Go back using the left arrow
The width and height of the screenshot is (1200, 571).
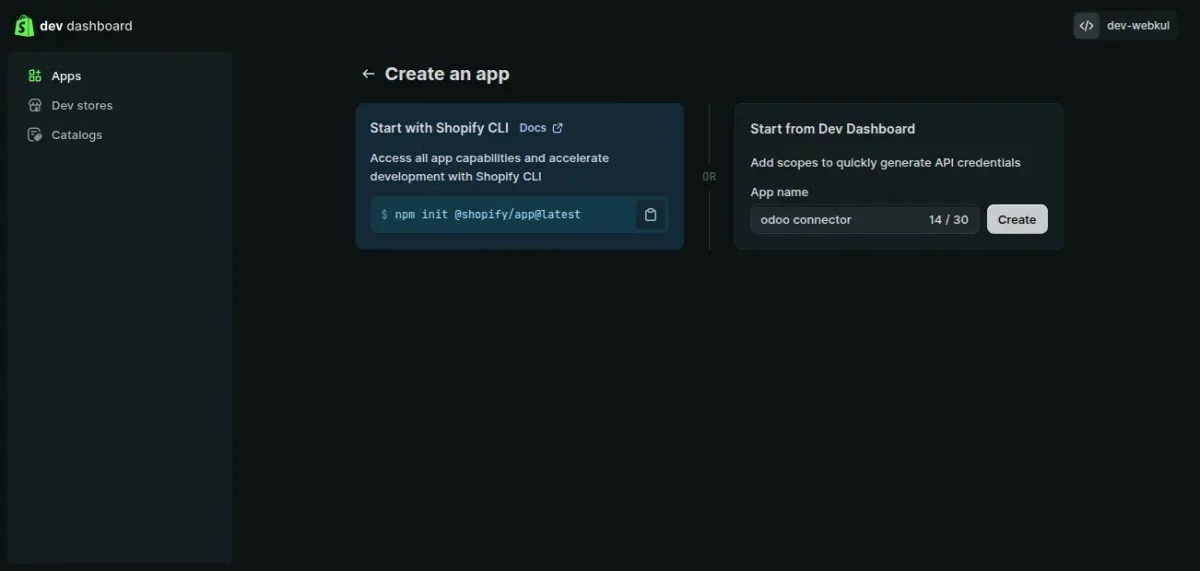(368, 74)
